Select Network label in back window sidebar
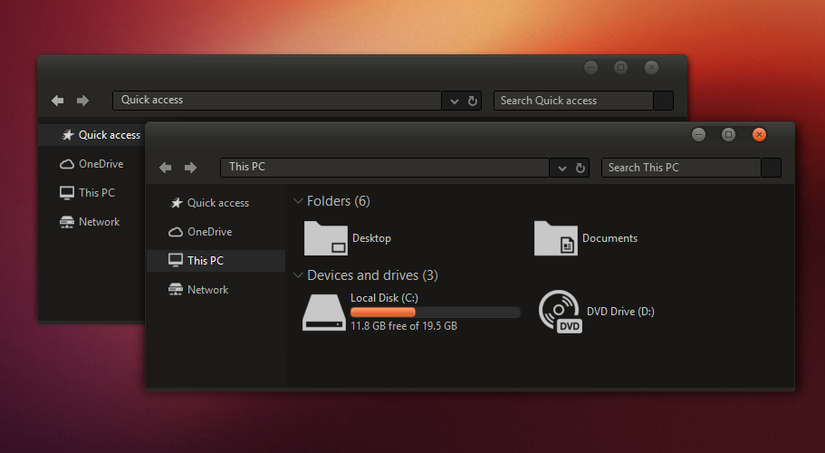The width and height of the screenshot is (825, 453). [99, 222]
